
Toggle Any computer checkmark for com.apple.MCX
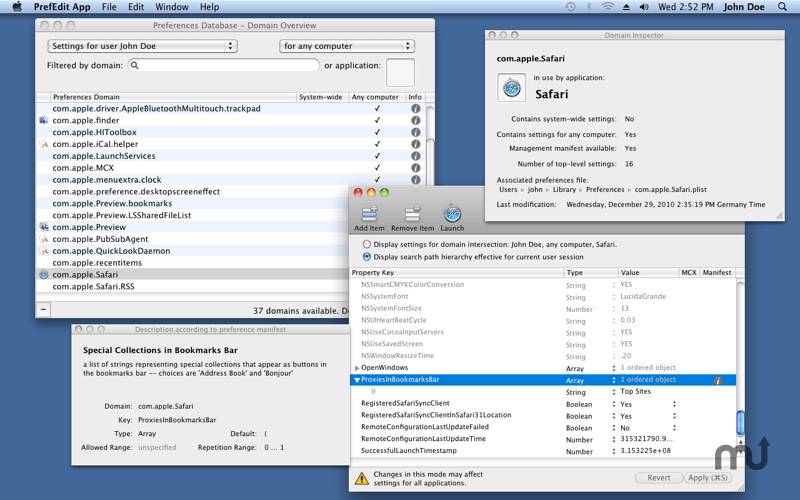click(377, 168)
